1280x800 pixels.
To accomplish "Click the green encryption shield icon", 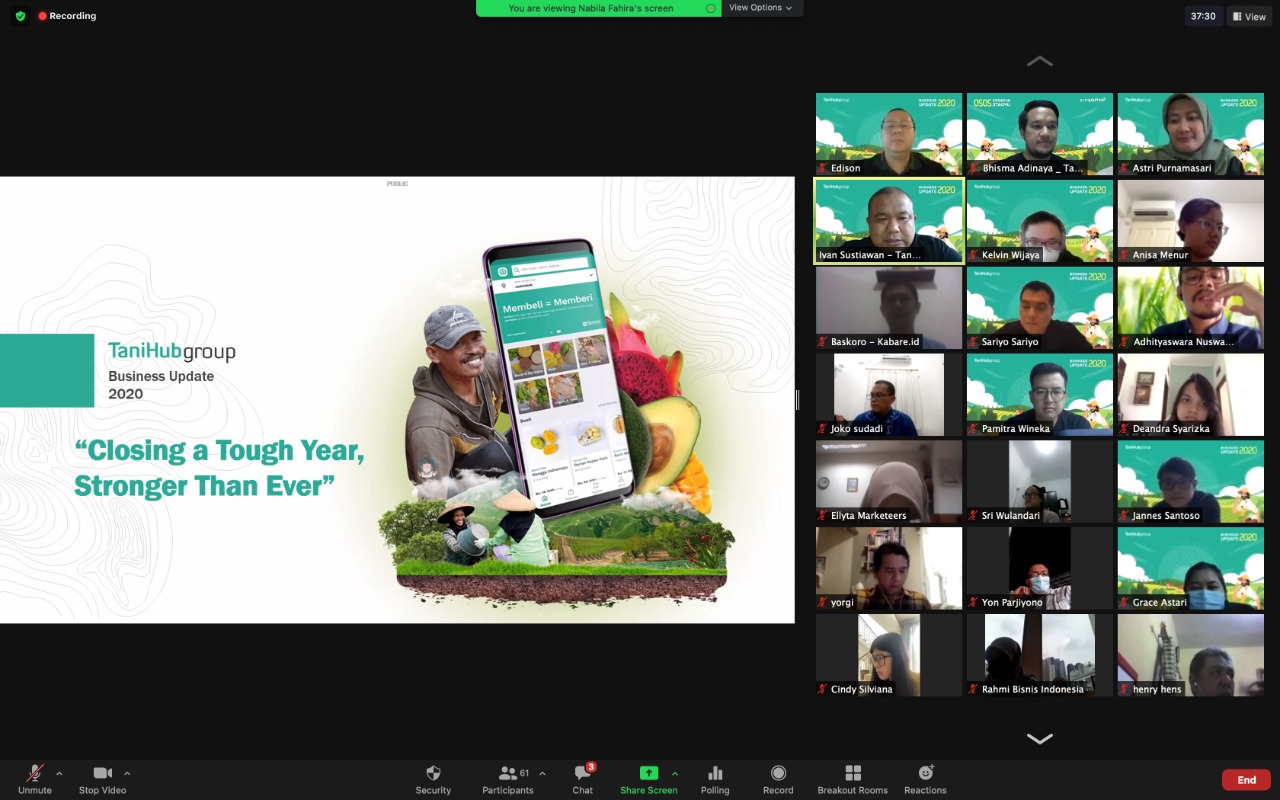I will point(20,16).
